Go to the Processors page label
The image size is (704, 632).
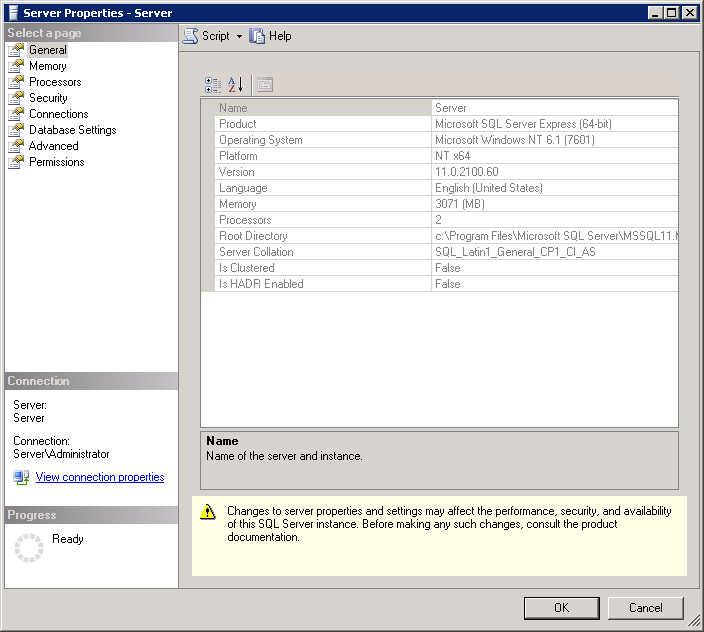click(x=55, y=82)
